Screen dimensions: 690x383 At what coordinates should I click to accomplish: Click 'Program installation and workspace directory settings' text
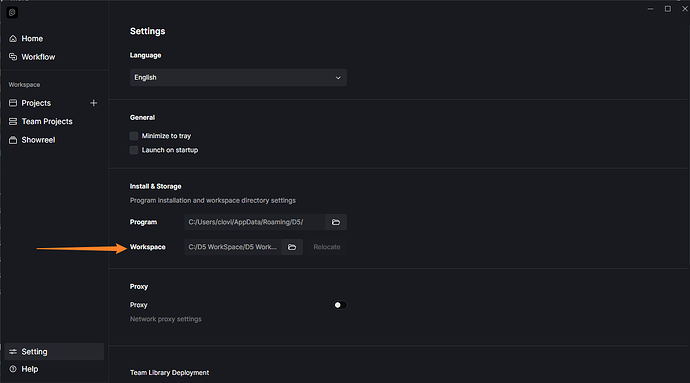(213, 201)
